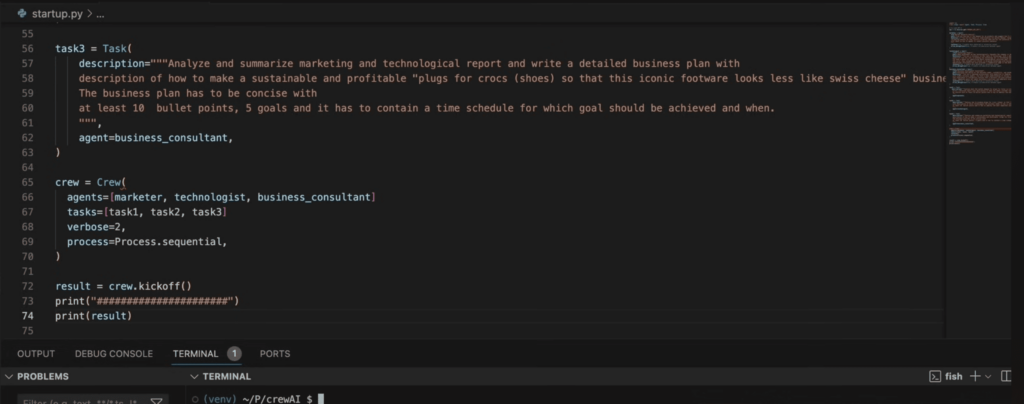Collapse the PROBLEMS section chevron
The width and height of the screenshot is (1024, 404).
[x=9, y=377]
